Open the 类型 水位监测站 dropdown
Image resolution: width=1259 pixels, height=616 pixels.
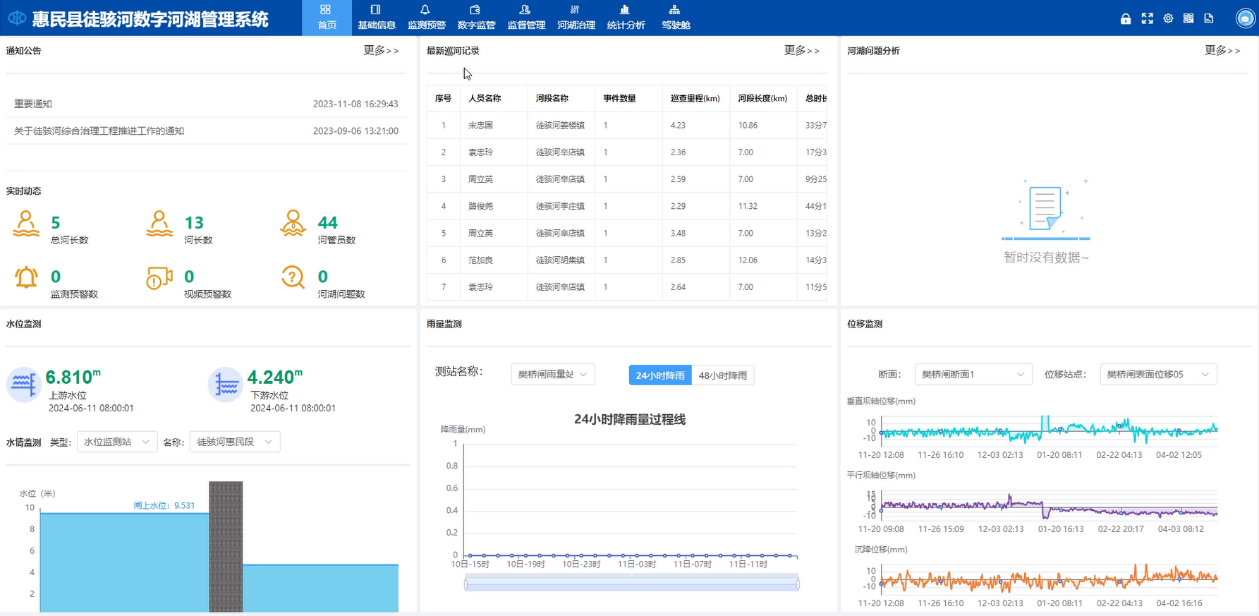(x=117, y=441)
